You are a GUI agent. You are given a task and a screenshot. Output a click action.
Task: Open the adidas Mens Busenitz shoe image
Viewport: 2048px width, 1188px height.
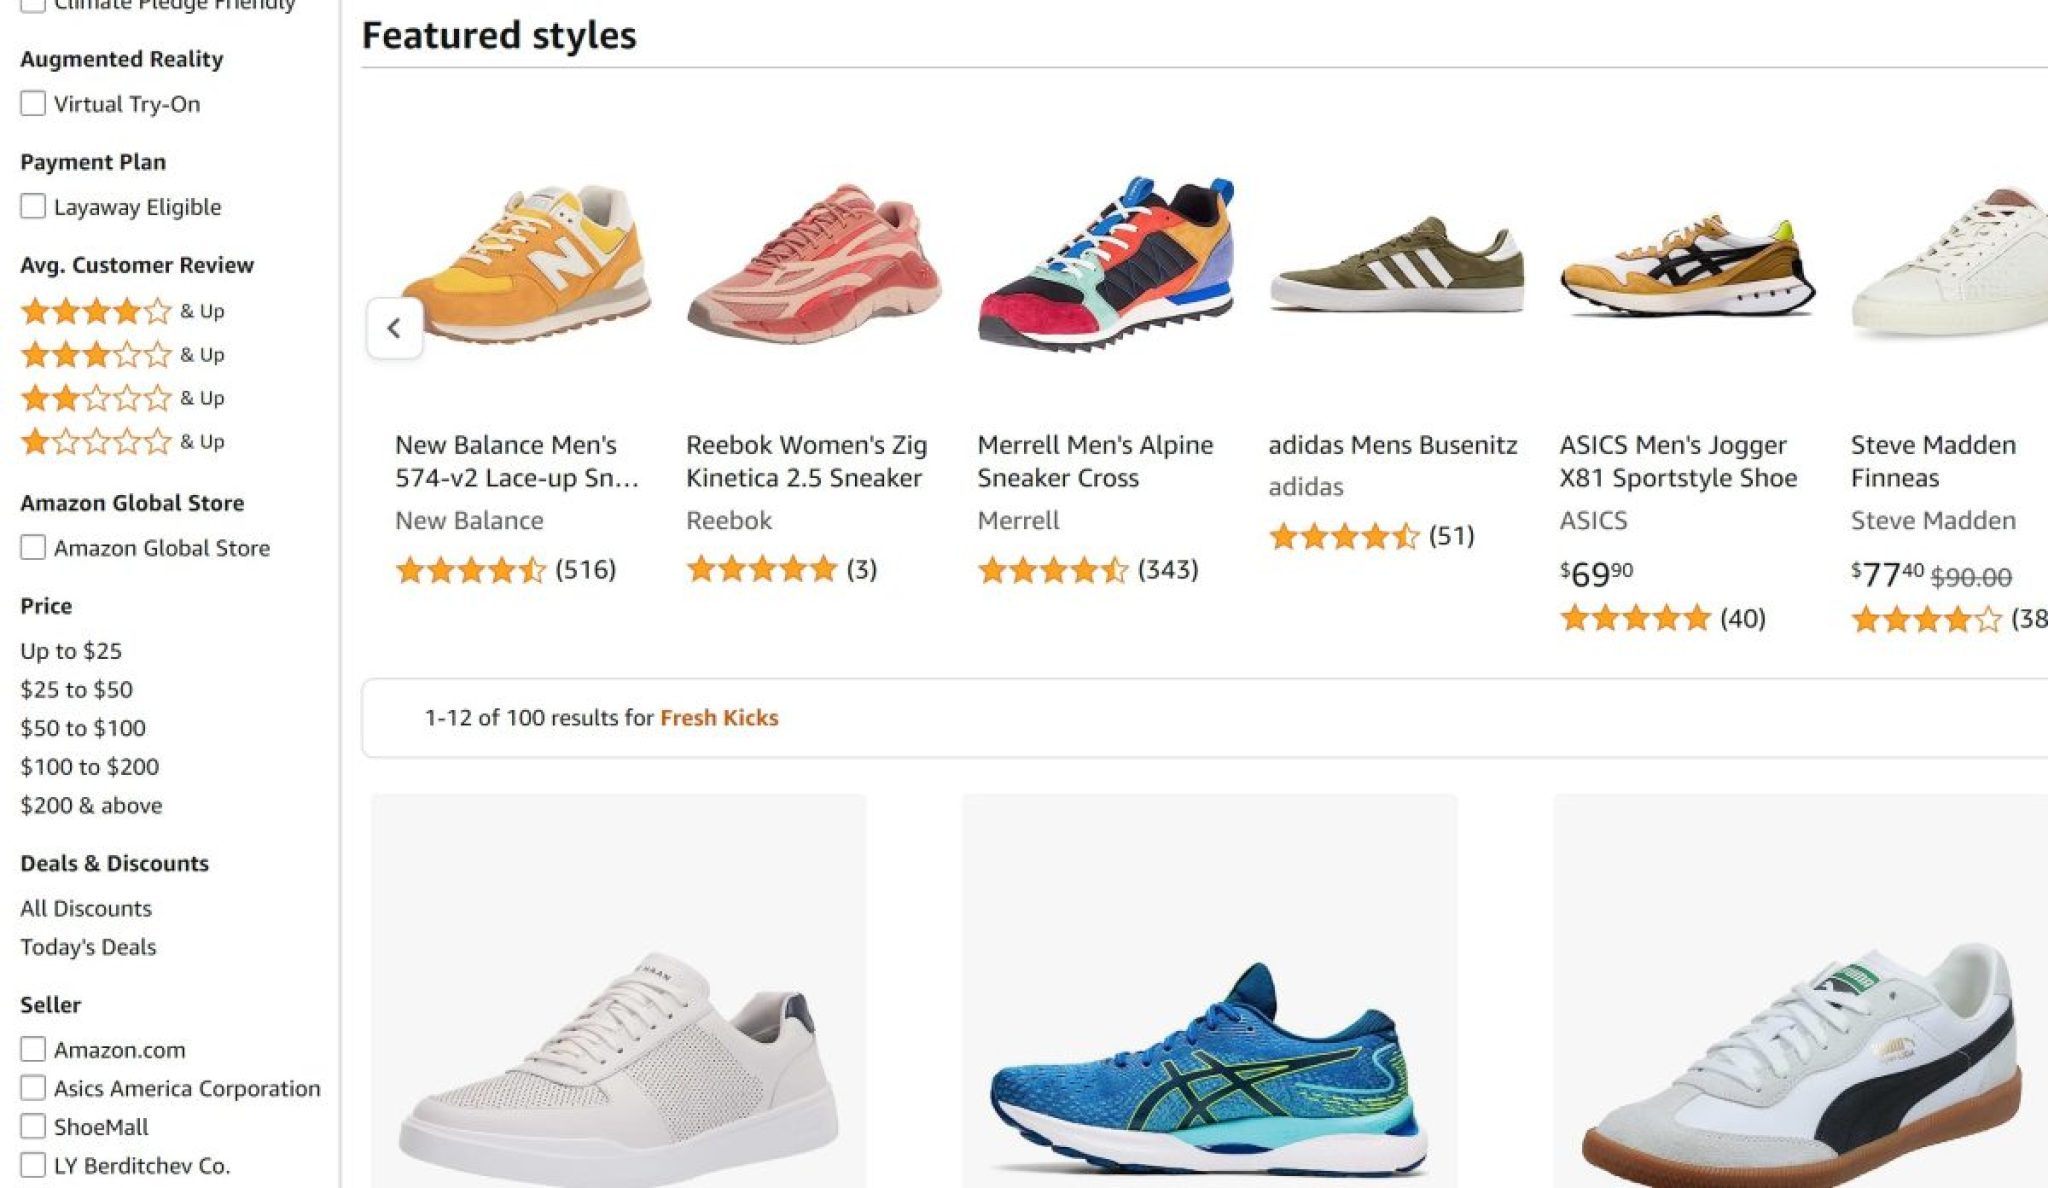click(x=1397, y=264)
